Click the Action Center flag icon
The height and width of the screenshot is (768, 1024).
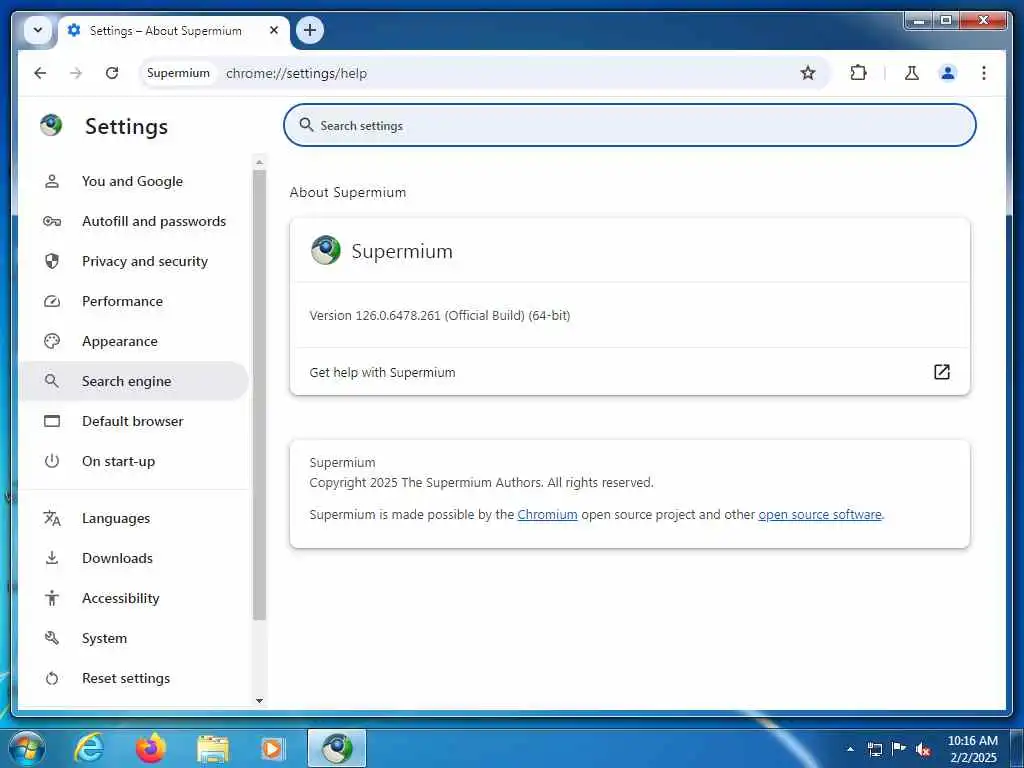click(x=899, y=748)
